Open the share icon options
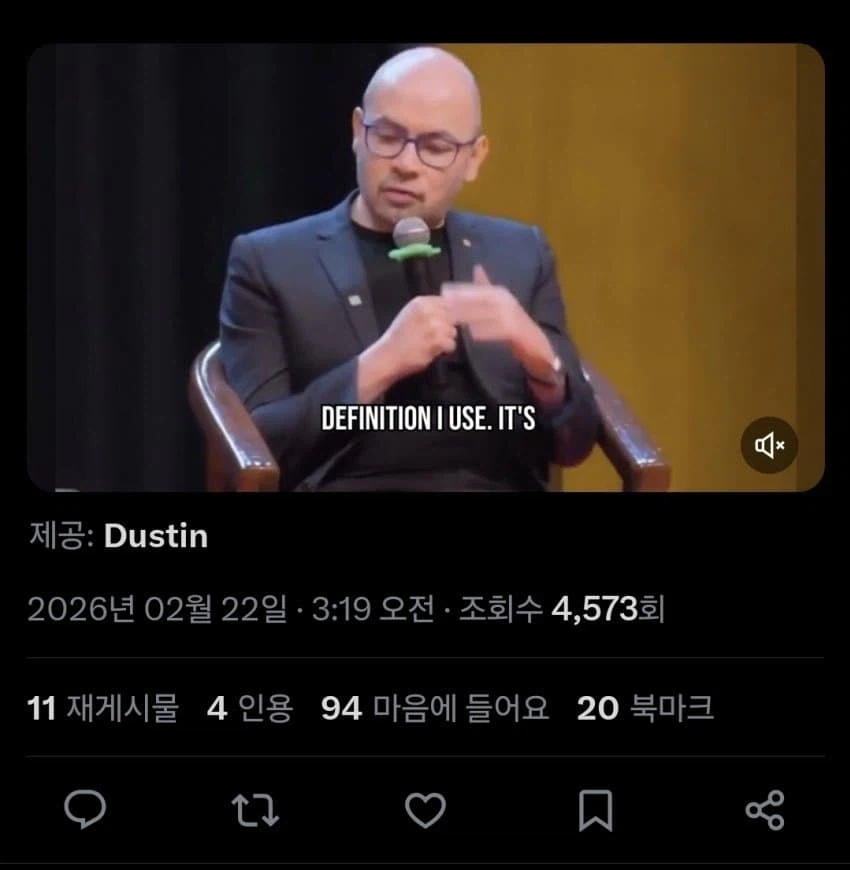 765,811
